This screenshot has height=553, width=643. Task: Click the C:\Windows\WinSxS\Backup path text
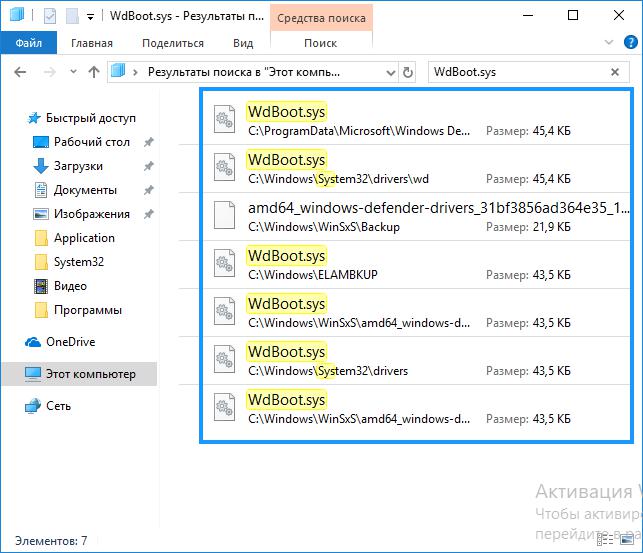pos(324,227)
